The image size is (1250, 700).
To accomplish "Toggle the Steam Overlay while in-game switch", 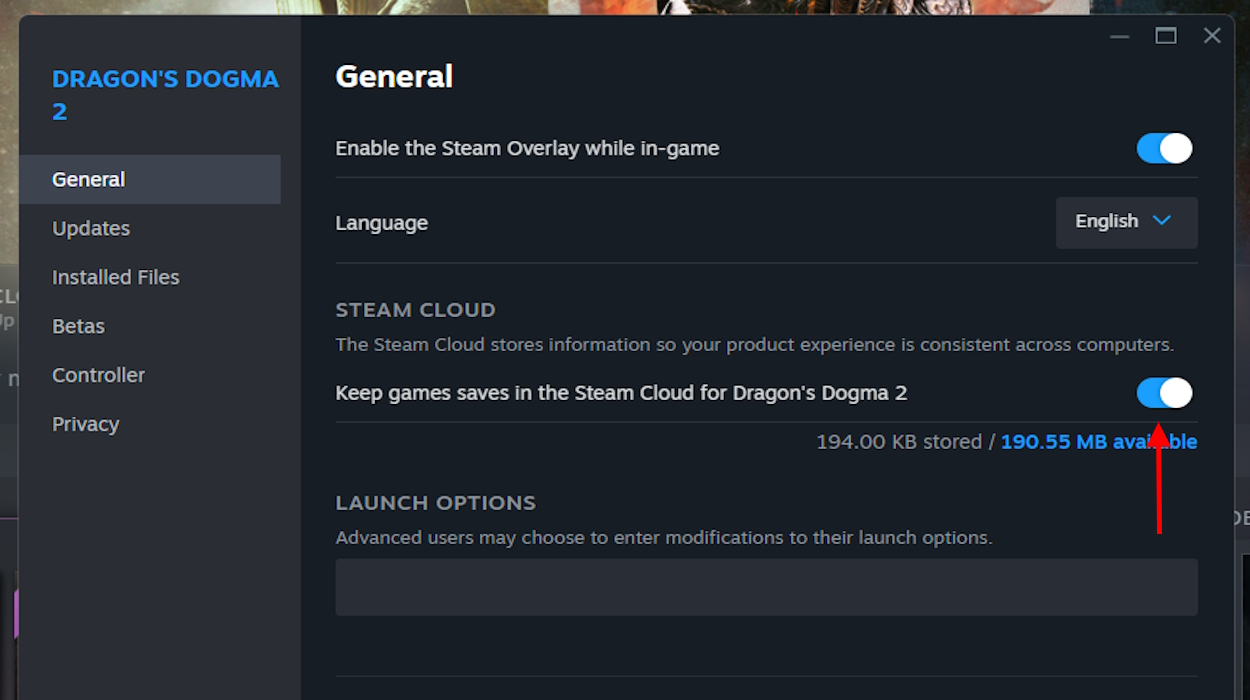I will pyautogui.click(x=1164, y=148).
